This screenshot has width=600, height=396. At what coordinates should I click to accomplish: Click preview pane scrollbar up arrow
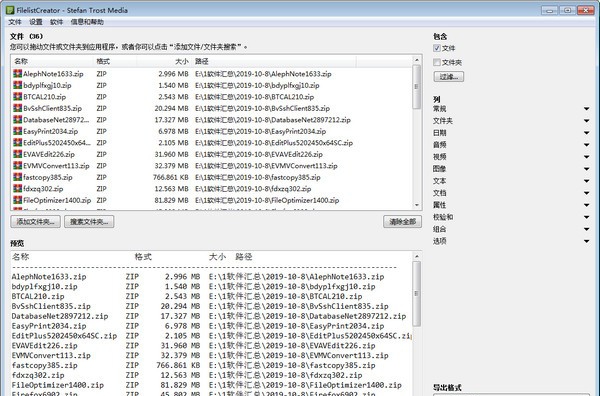click(416, 256)
